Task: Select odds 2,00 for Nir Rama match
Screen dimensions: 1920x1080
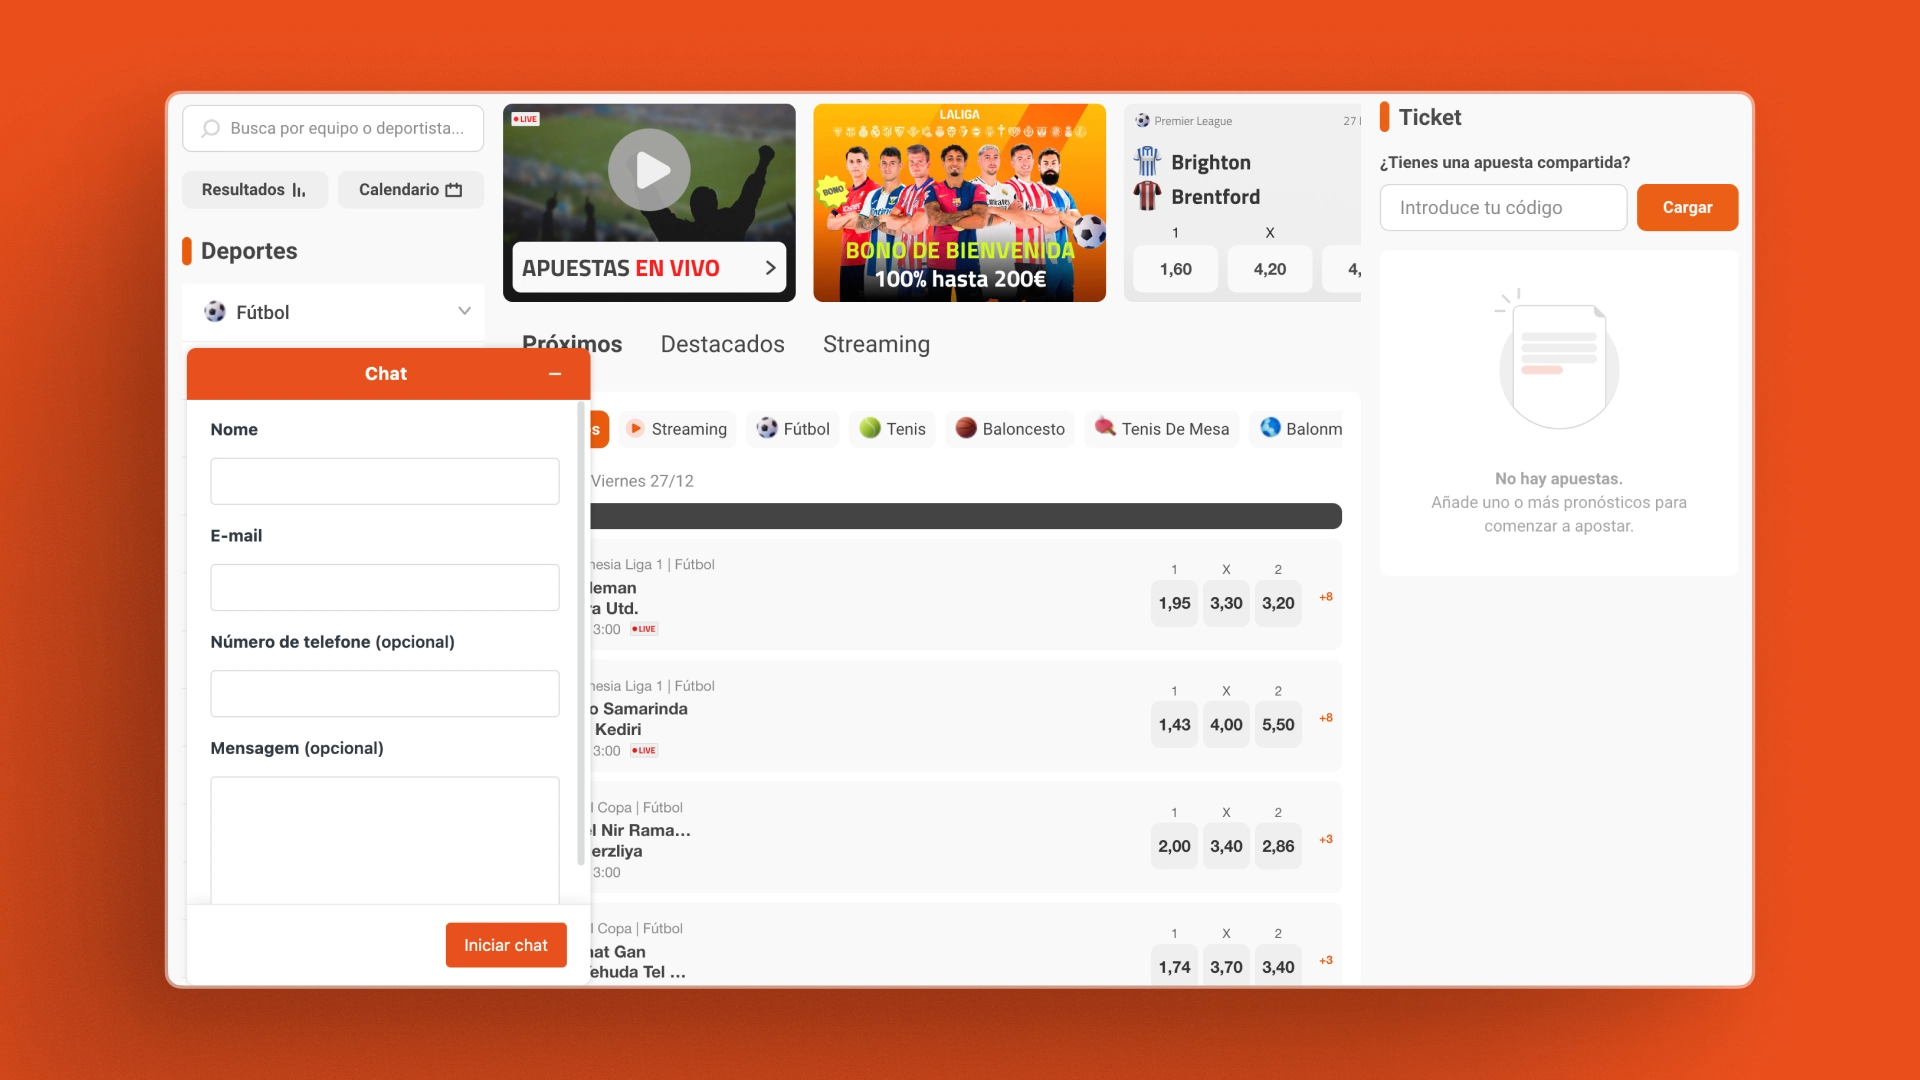Action: pyautogui.click(x=1174, y=846)
